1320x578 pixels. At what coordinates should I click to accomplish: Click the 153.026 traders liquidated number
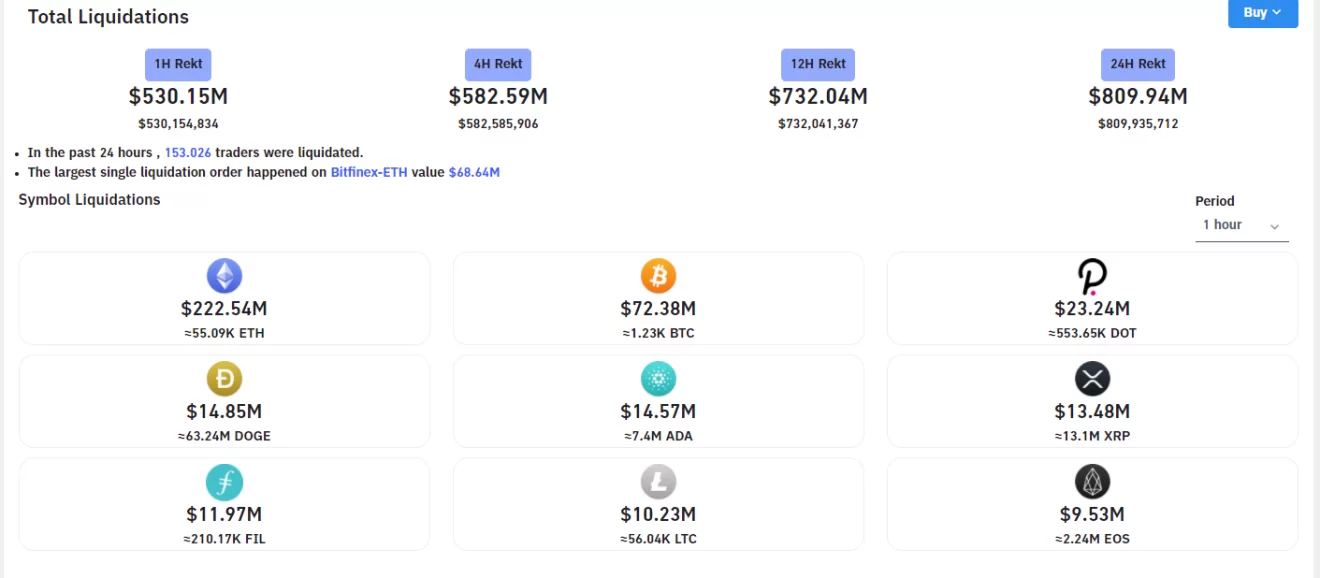[188, 153]
